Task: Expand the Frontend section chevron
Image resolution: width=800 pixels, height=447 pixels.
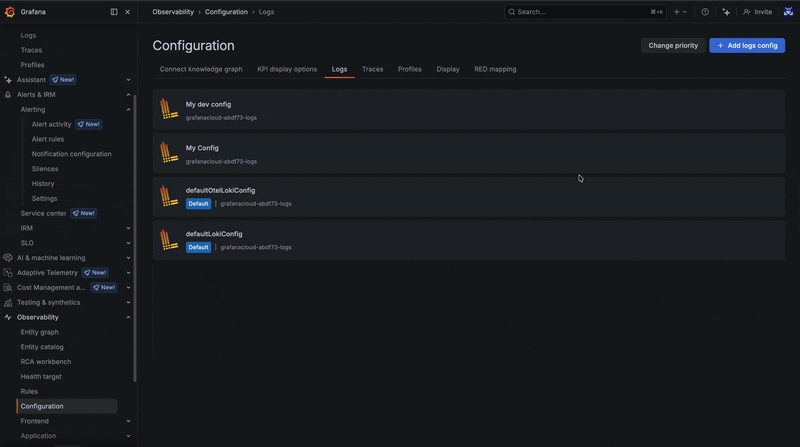Action: pyautogui.click(x=128, y=421)
